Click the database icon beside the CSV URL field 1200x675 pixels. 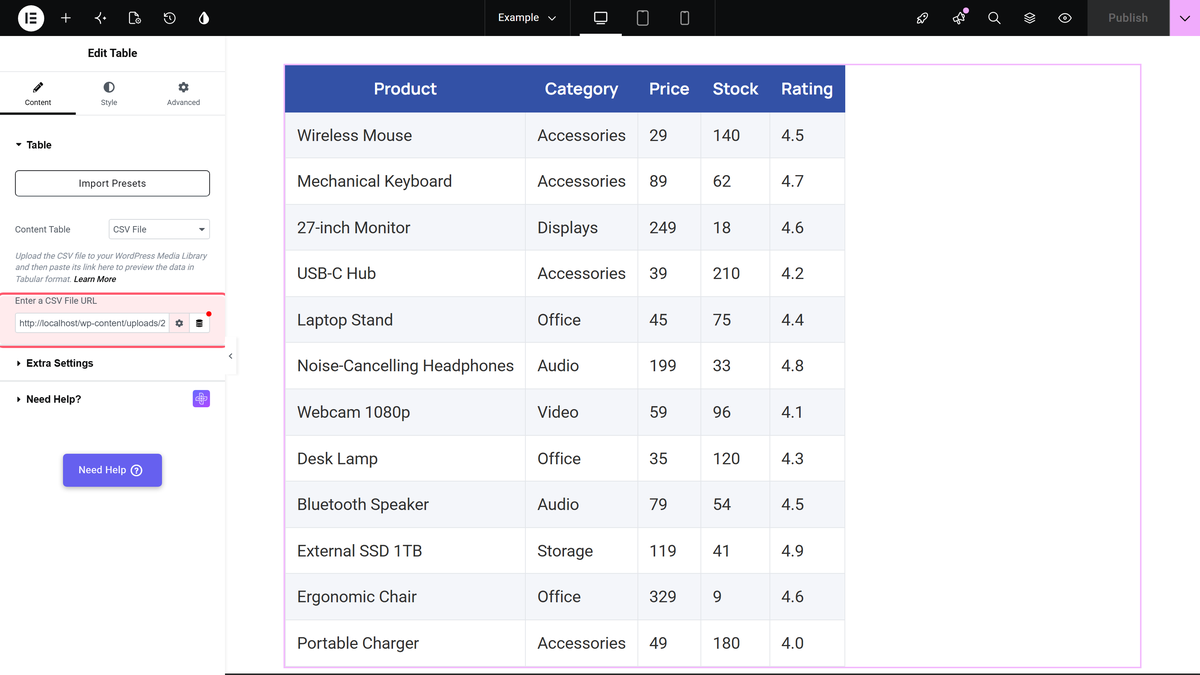coord(199,323)
